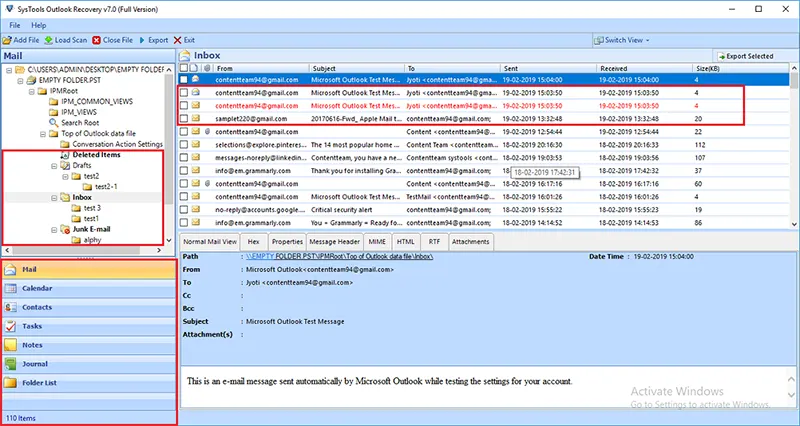This screenshot has height=426, width=800.
Task: Click the Tasks navigation icon
Action: tap(11, 326)
